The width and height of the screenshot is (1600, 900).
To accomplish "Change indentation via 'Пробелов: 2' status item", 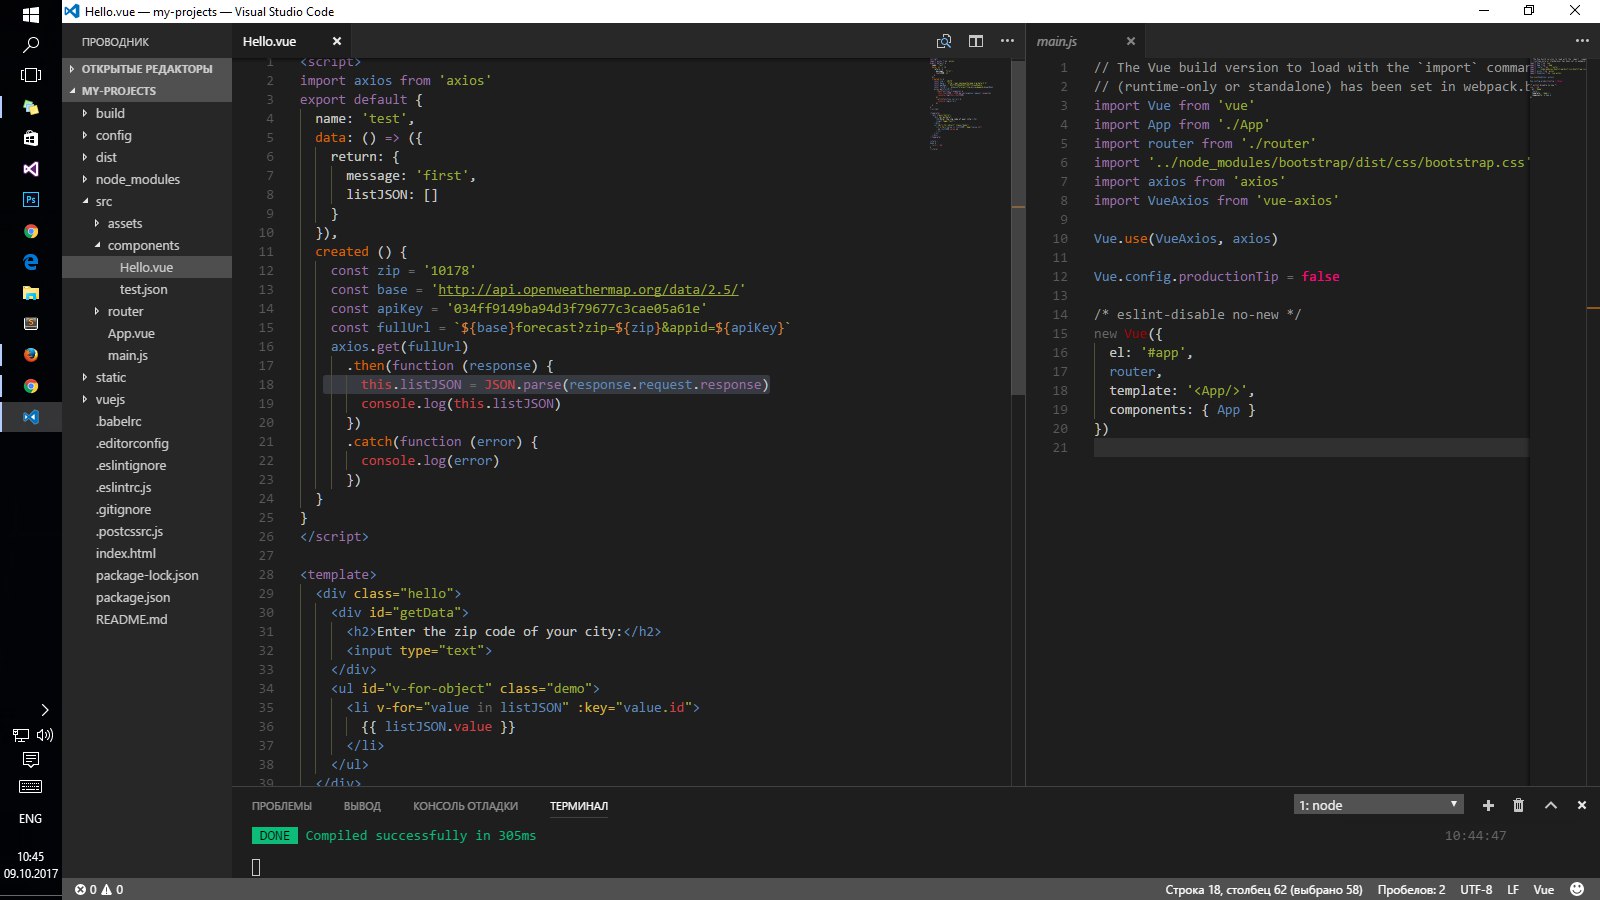I will [1411, 889].
